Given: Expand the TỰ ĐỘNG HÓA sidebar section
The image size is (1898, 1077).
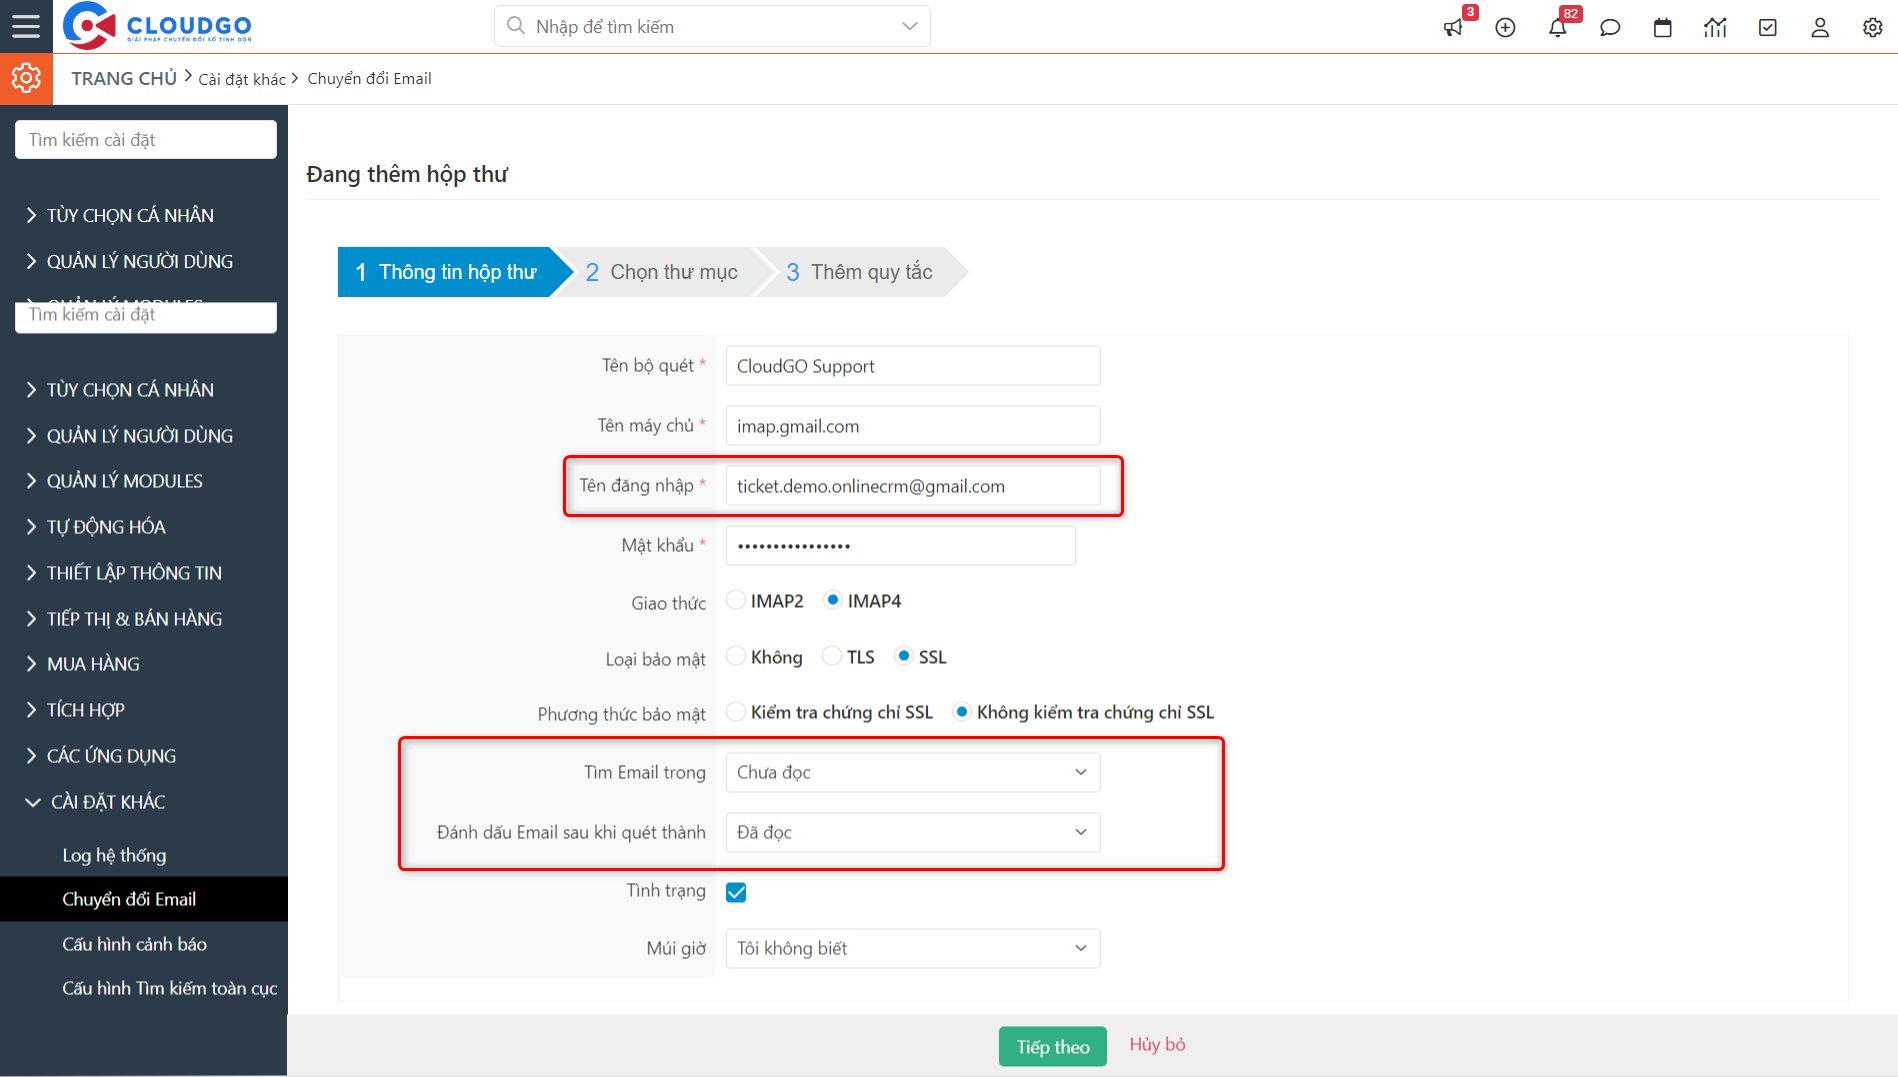Looking at the screenshot, I should click(x=106, y=527).
